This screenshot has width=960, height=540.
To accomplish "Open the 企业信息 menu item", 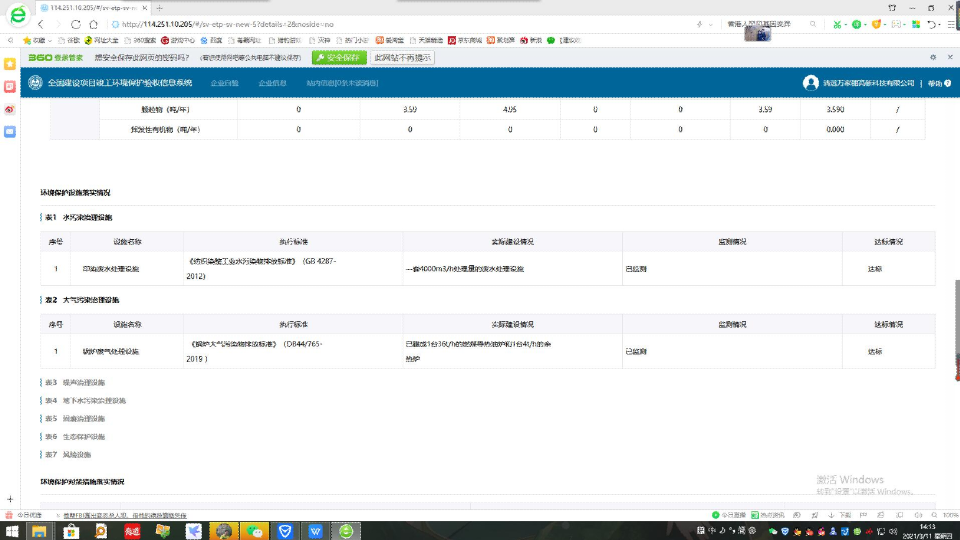I will pyautogui.click(x=272, y=83).
